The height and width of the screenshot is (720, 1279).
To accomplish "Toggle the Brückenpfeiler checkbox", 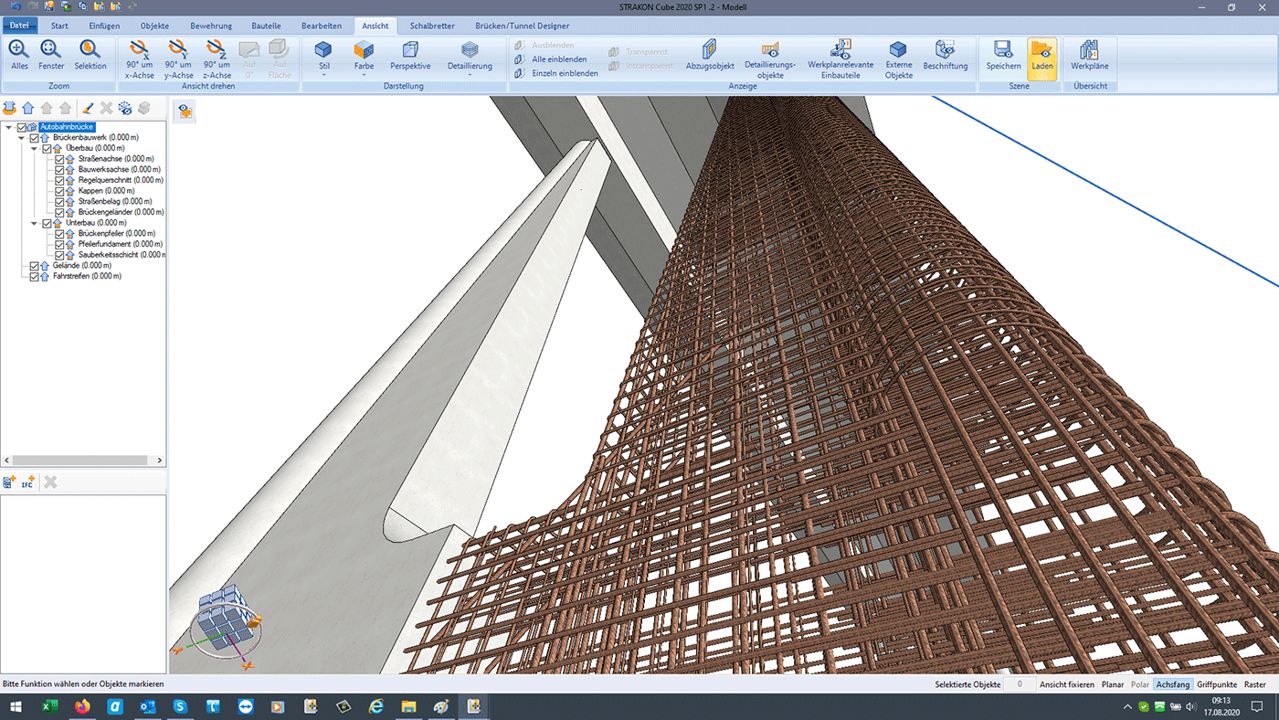I will (60, 234).
